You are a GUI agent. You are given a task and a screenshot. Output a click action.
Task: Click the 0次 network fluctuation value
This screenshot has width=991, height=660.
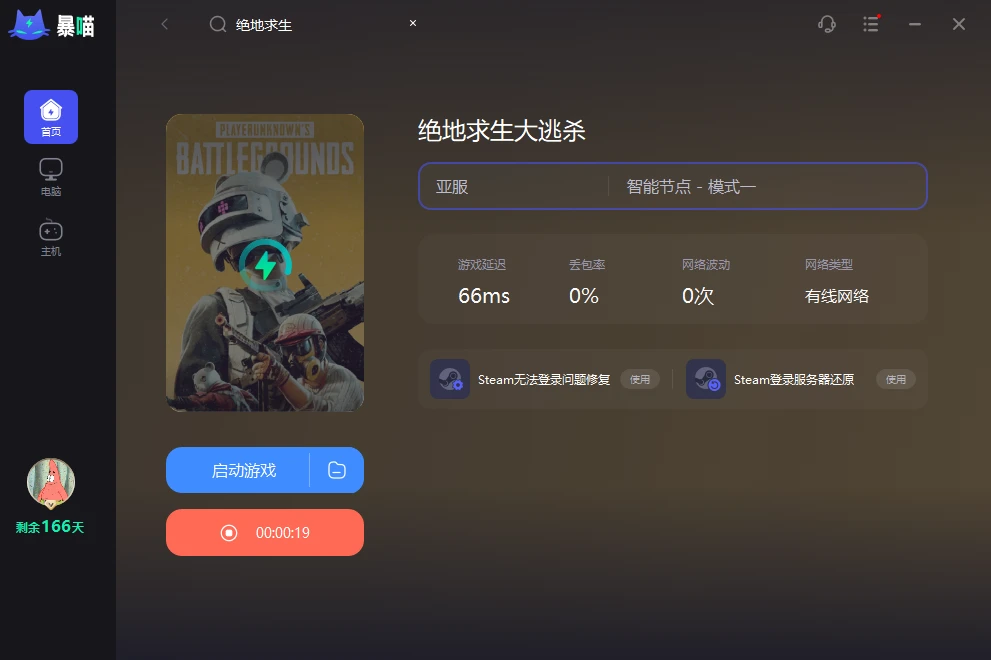698,296
